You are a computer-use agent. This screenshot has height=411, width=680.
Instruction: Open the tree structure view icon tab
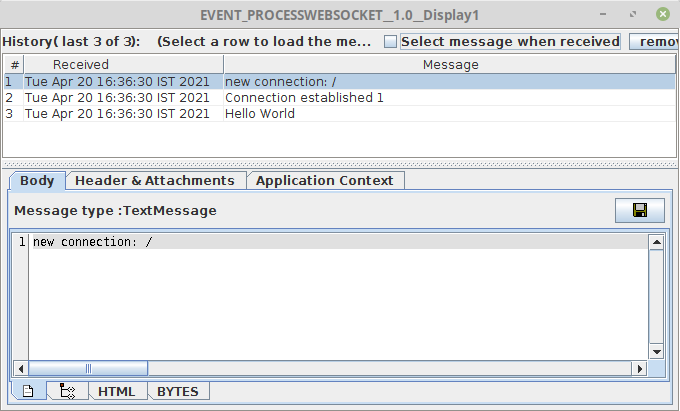(x=68, y=391)
